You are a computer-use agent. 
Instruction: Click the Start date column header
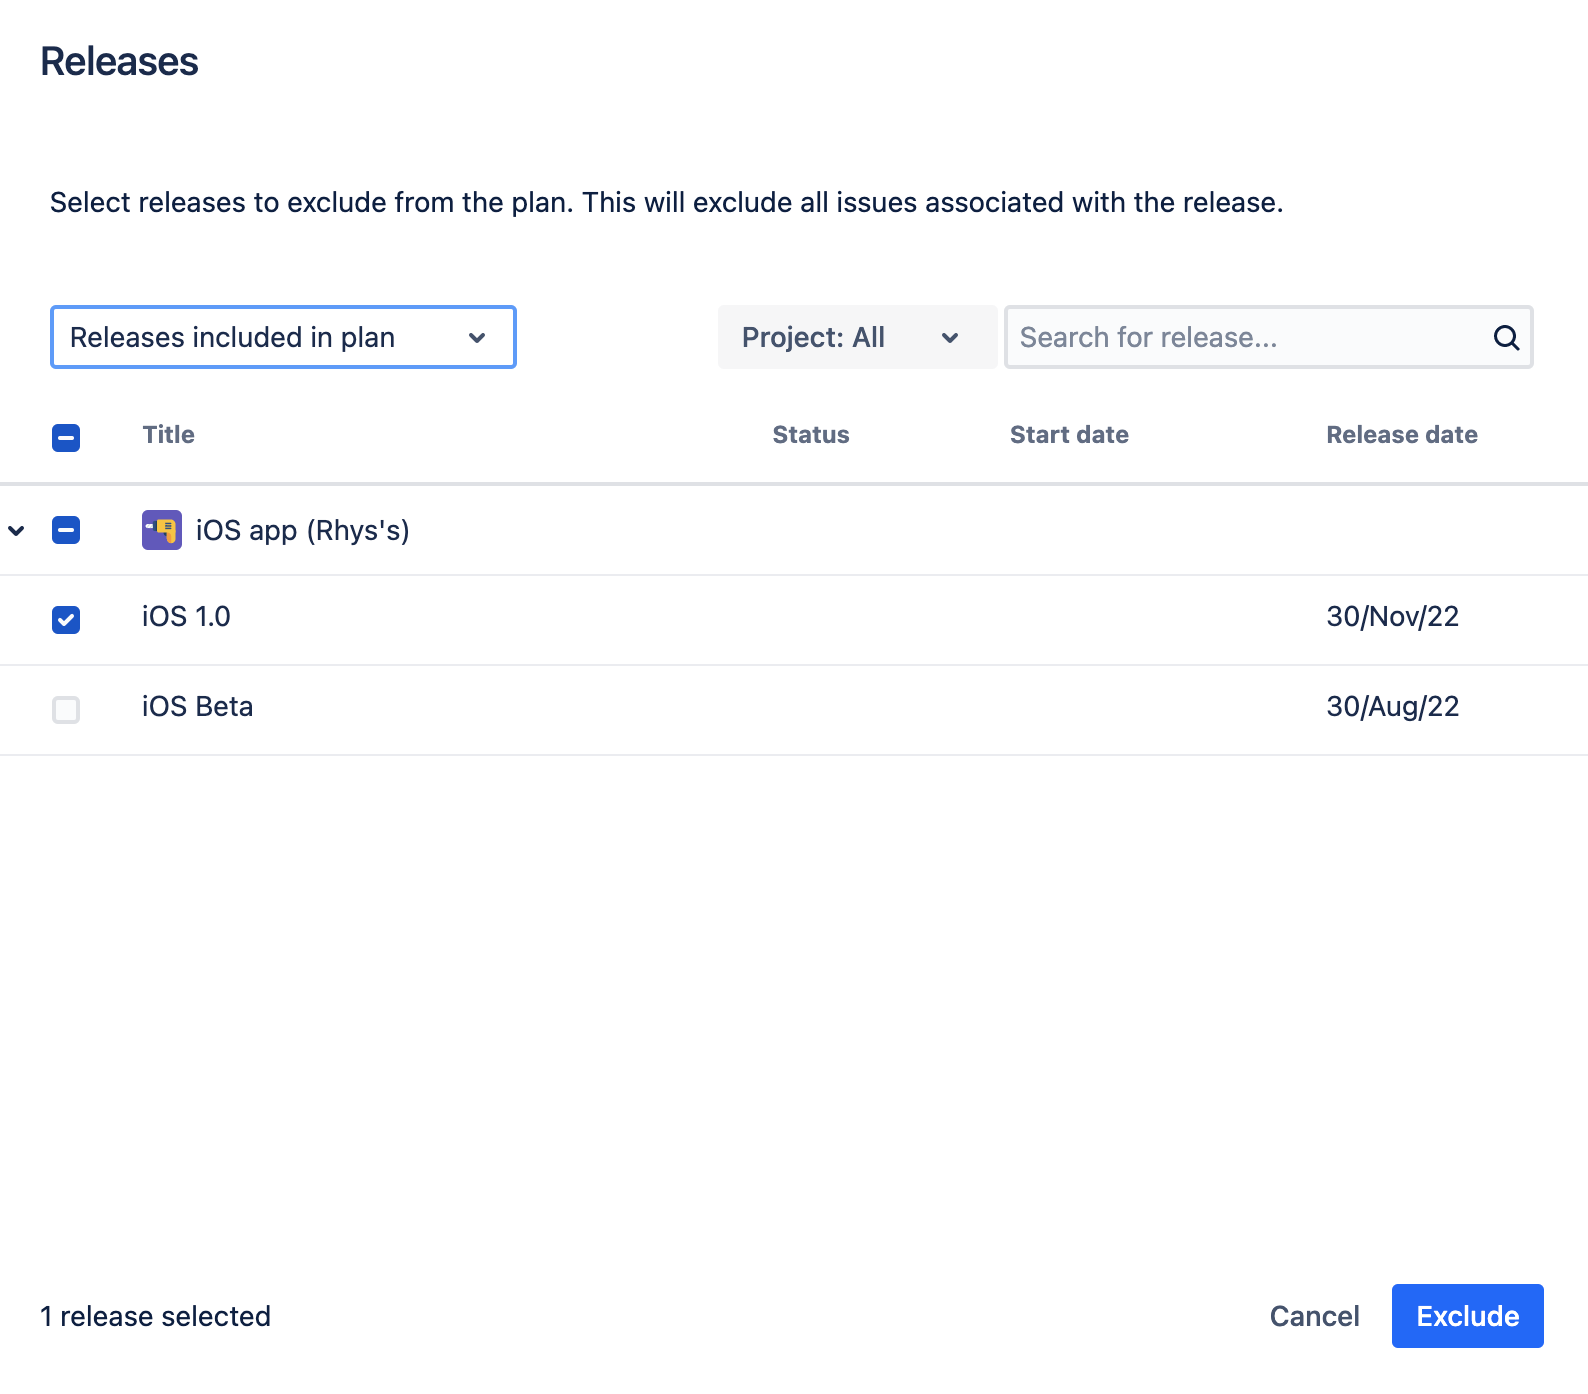(x=1068, y=435)
